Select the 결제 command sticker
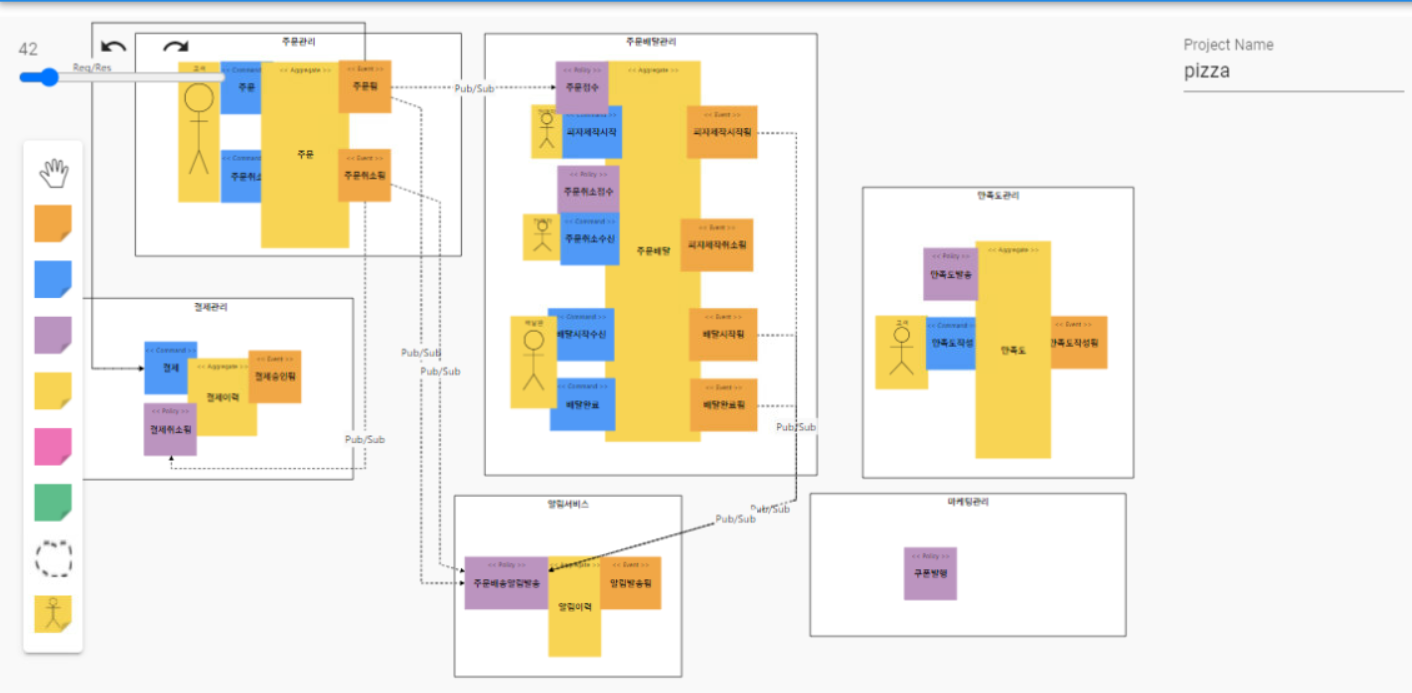The height and width of the screenshot is (693, 1412). tap(170, 367)
